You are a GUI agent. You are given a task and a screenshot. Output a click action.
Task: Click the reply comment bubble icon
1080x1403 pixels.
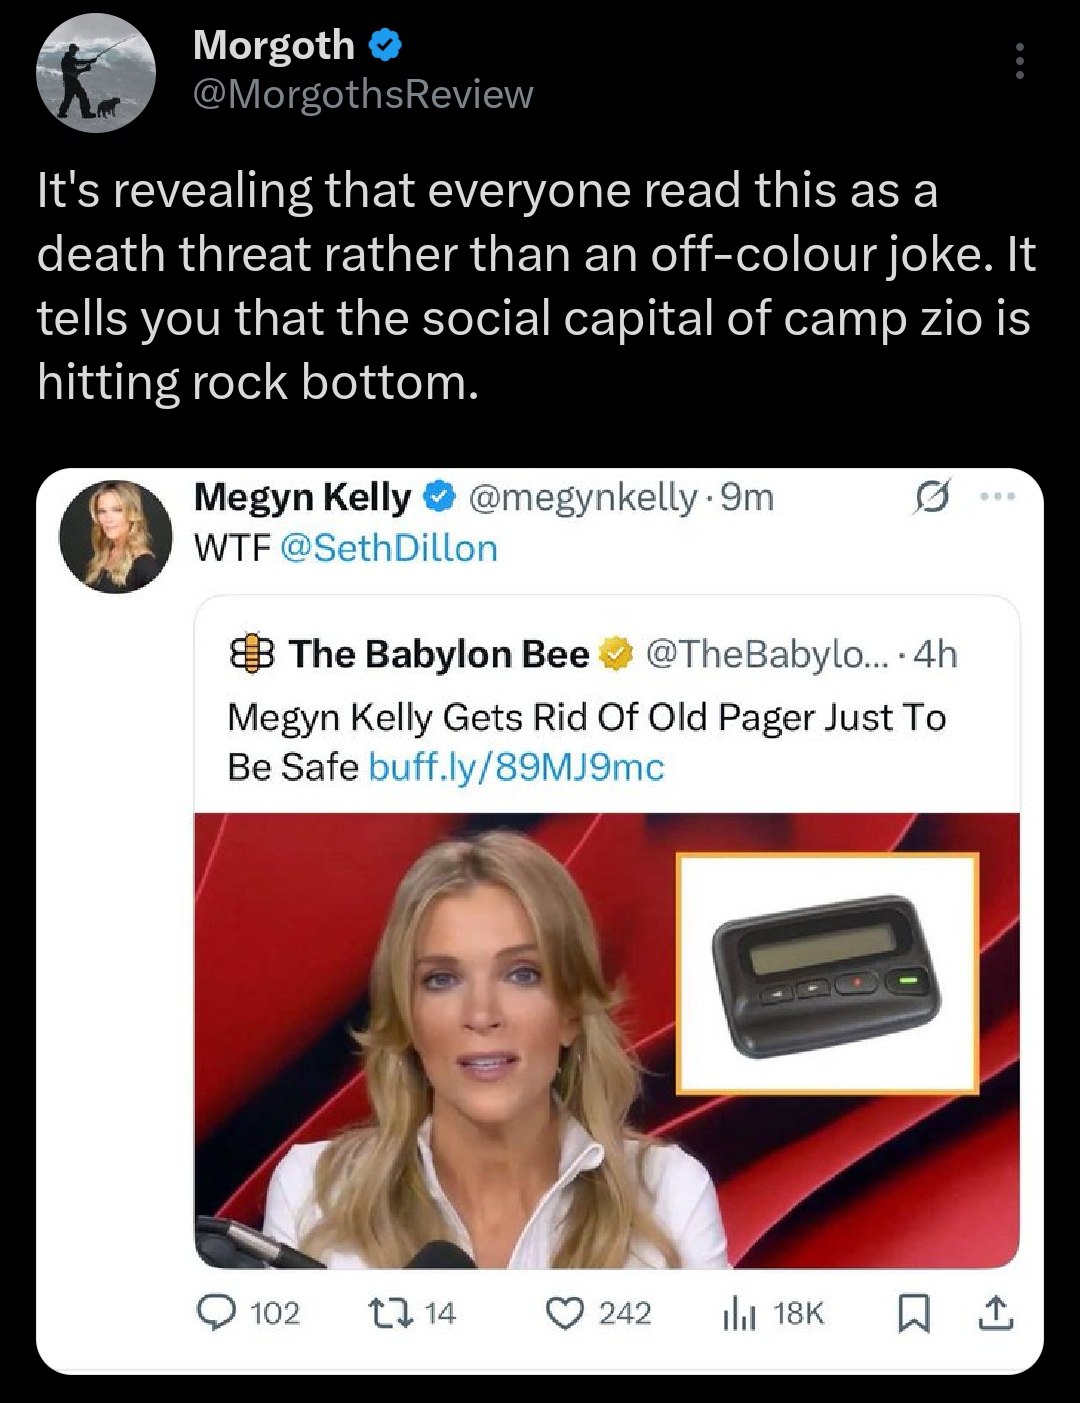point(213,1312)
